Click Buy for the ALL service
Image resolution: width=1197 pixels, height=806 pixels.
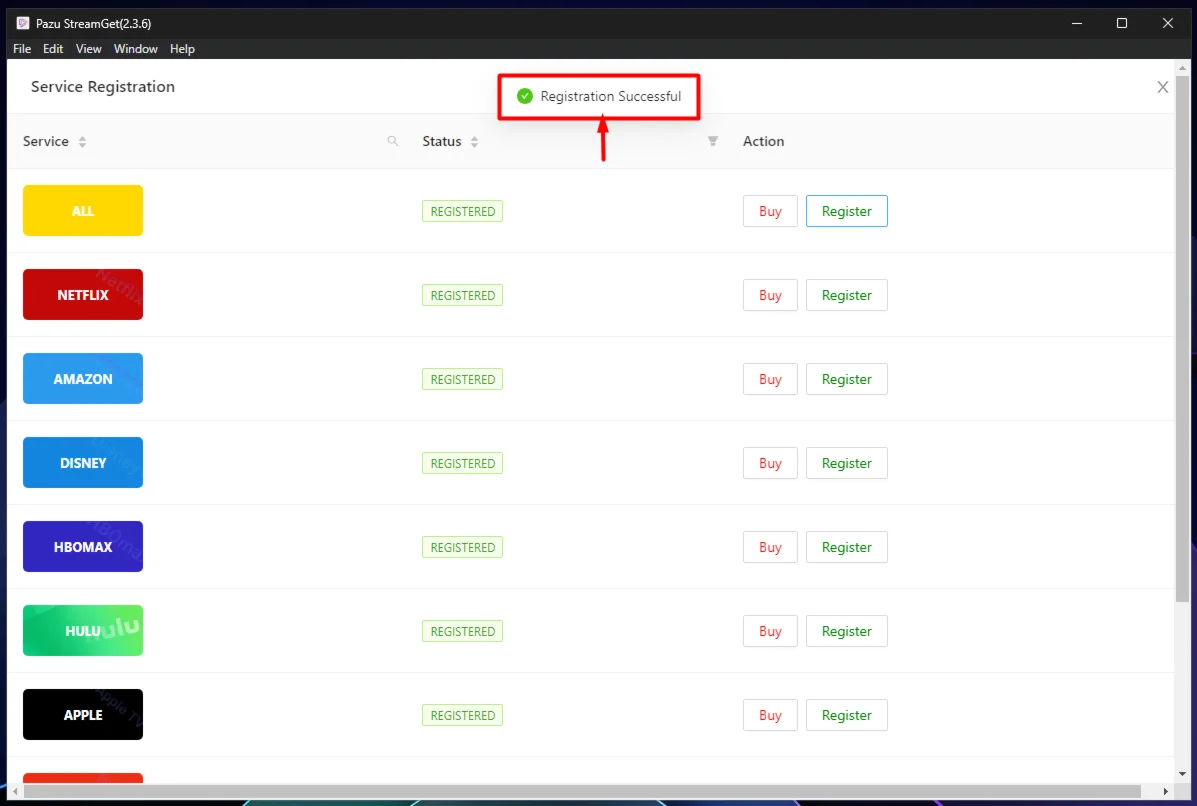click(770, 211)
